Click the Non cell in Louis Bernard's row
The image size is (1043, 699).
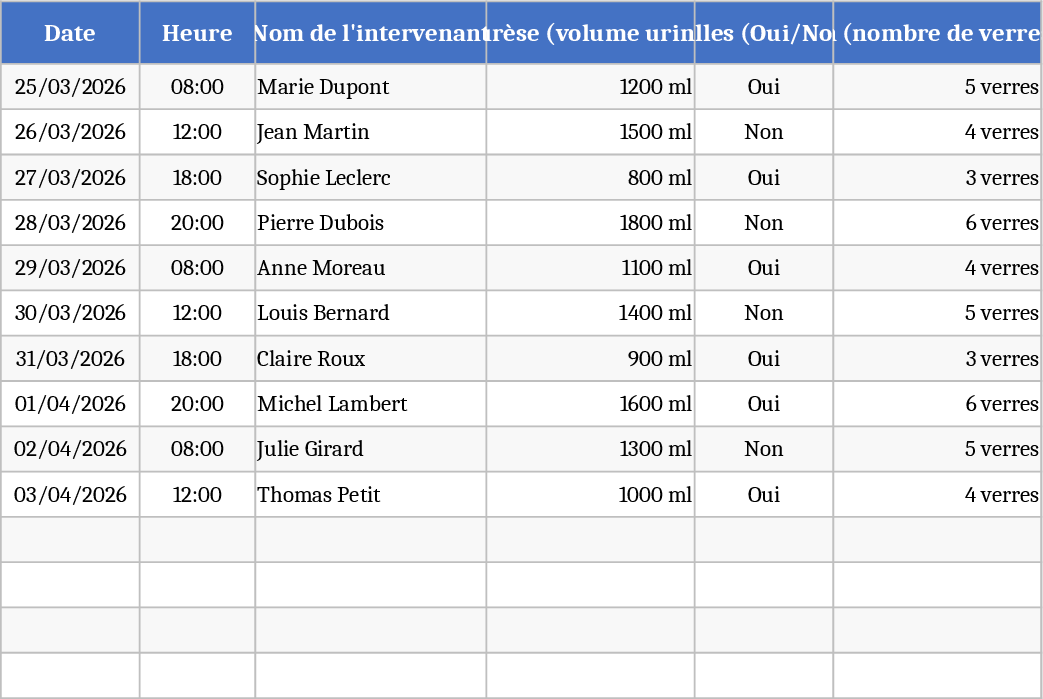764,314
